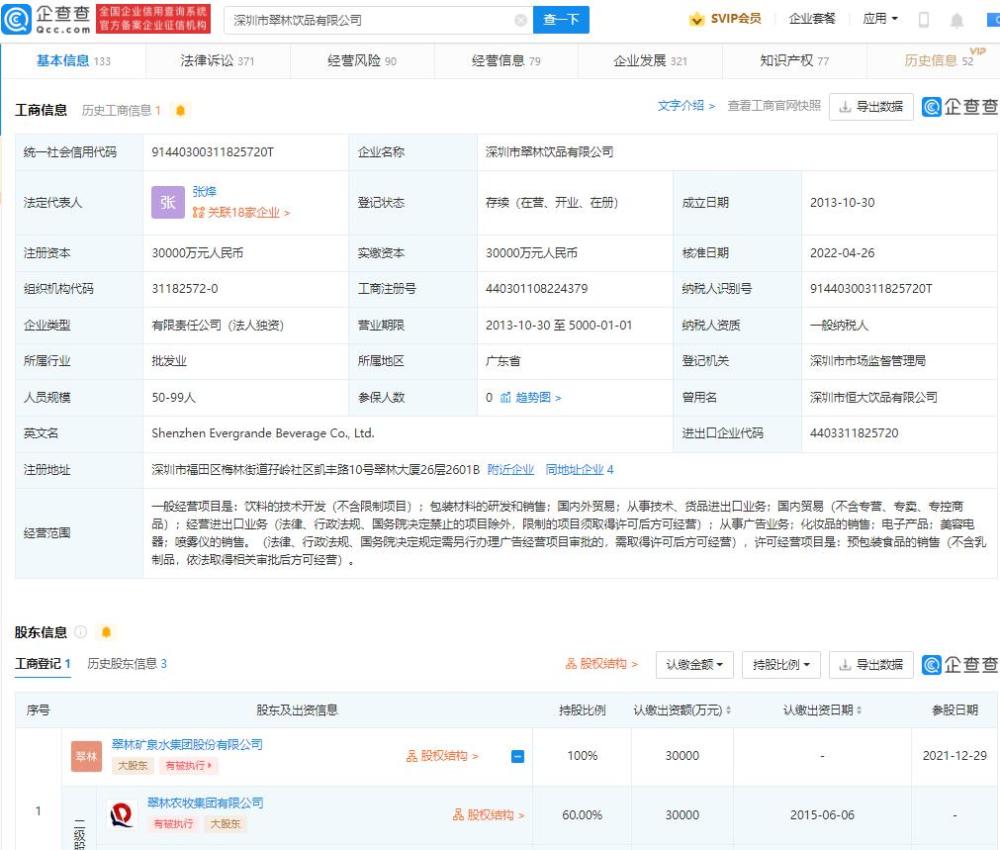Switch to 基本信息 tab

(73, 61)
